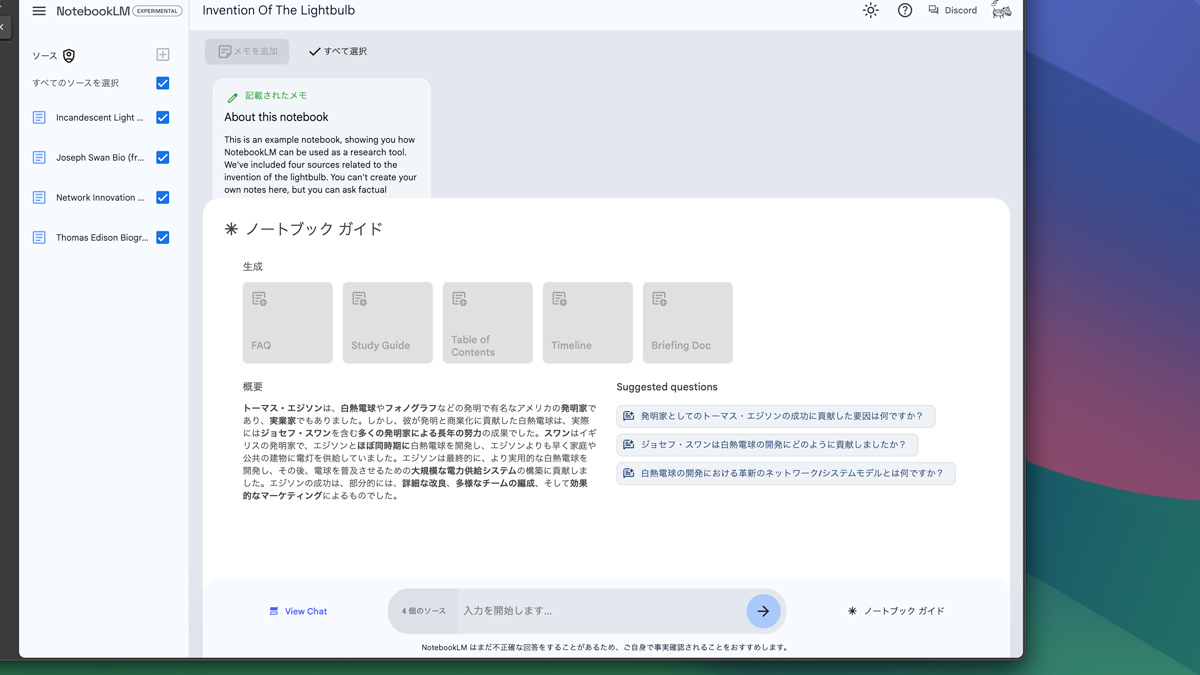Generate an FAQ document
This screenshot has height=675, width=1200.
click(288, 322)
